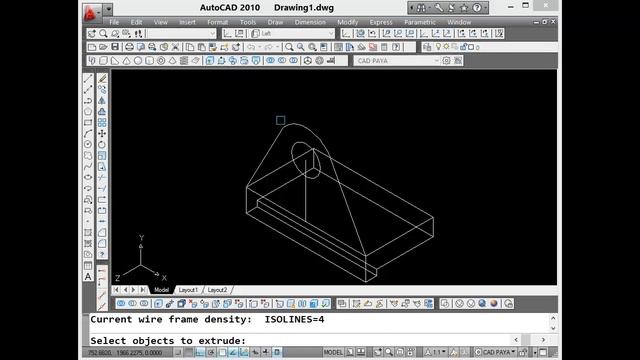
Task: Open the Parametric menu
Action: [x=420, y=22]
